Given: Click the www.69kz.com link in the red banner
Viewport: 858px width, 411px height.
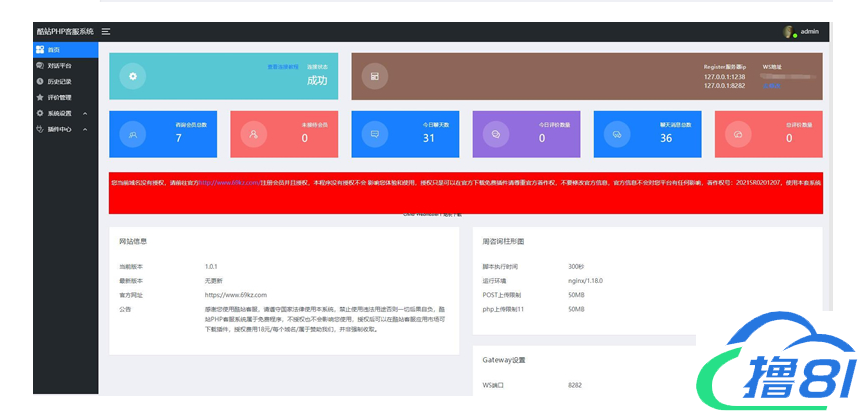Looking at the screenshot, I should point(231,183).
